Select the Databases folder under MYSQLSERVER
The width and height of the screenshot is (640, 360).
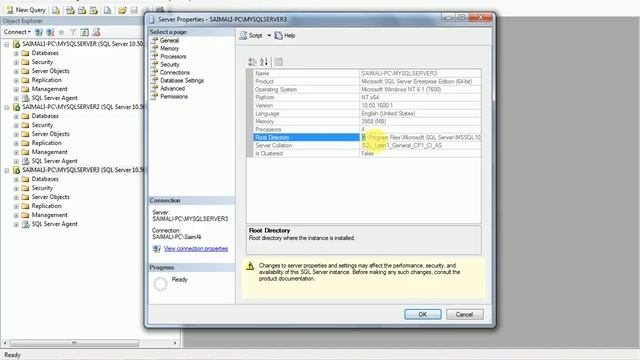(x=45, y=53)
